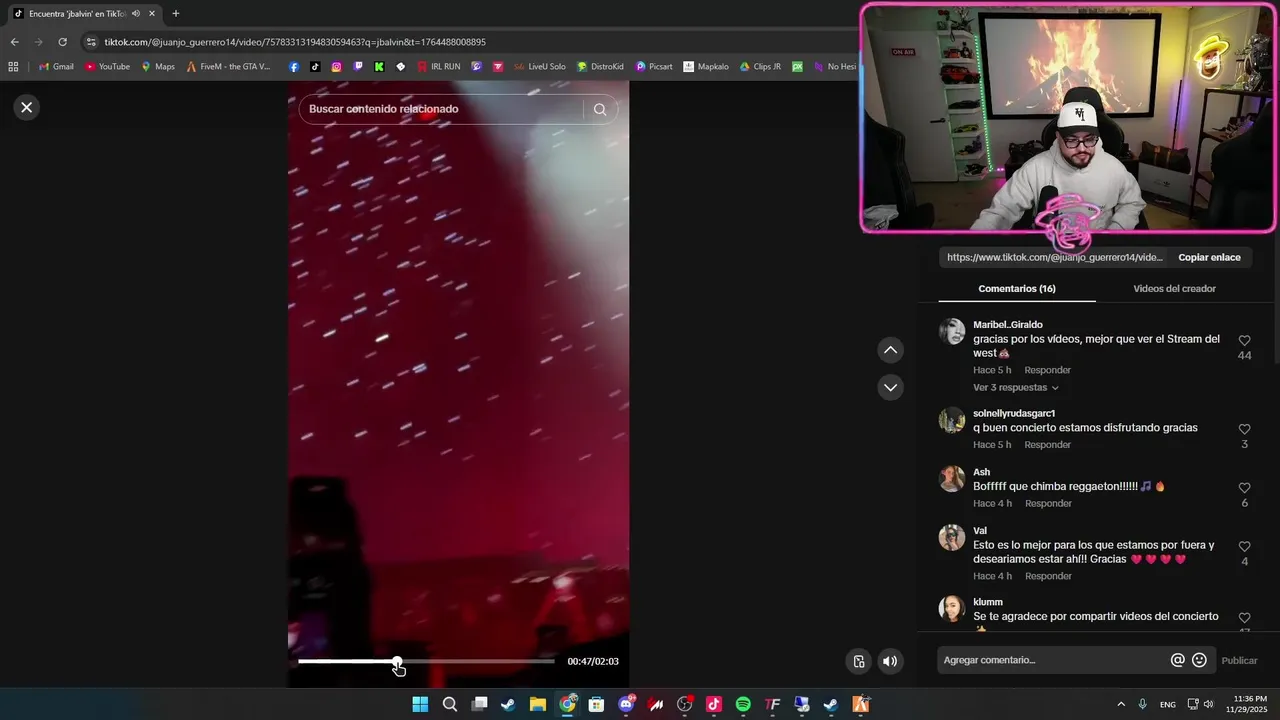Click the video progress bar scrubber

(397, 661)
